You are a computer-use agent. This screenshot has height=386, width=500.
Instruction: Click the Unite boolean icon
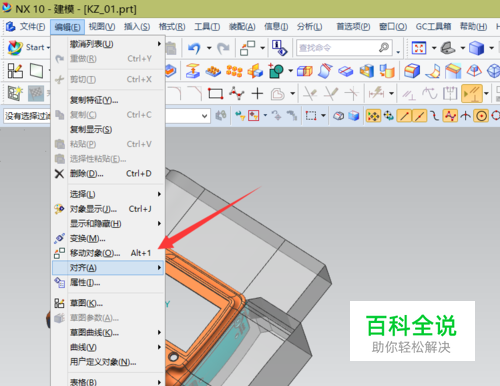(276, 71)
